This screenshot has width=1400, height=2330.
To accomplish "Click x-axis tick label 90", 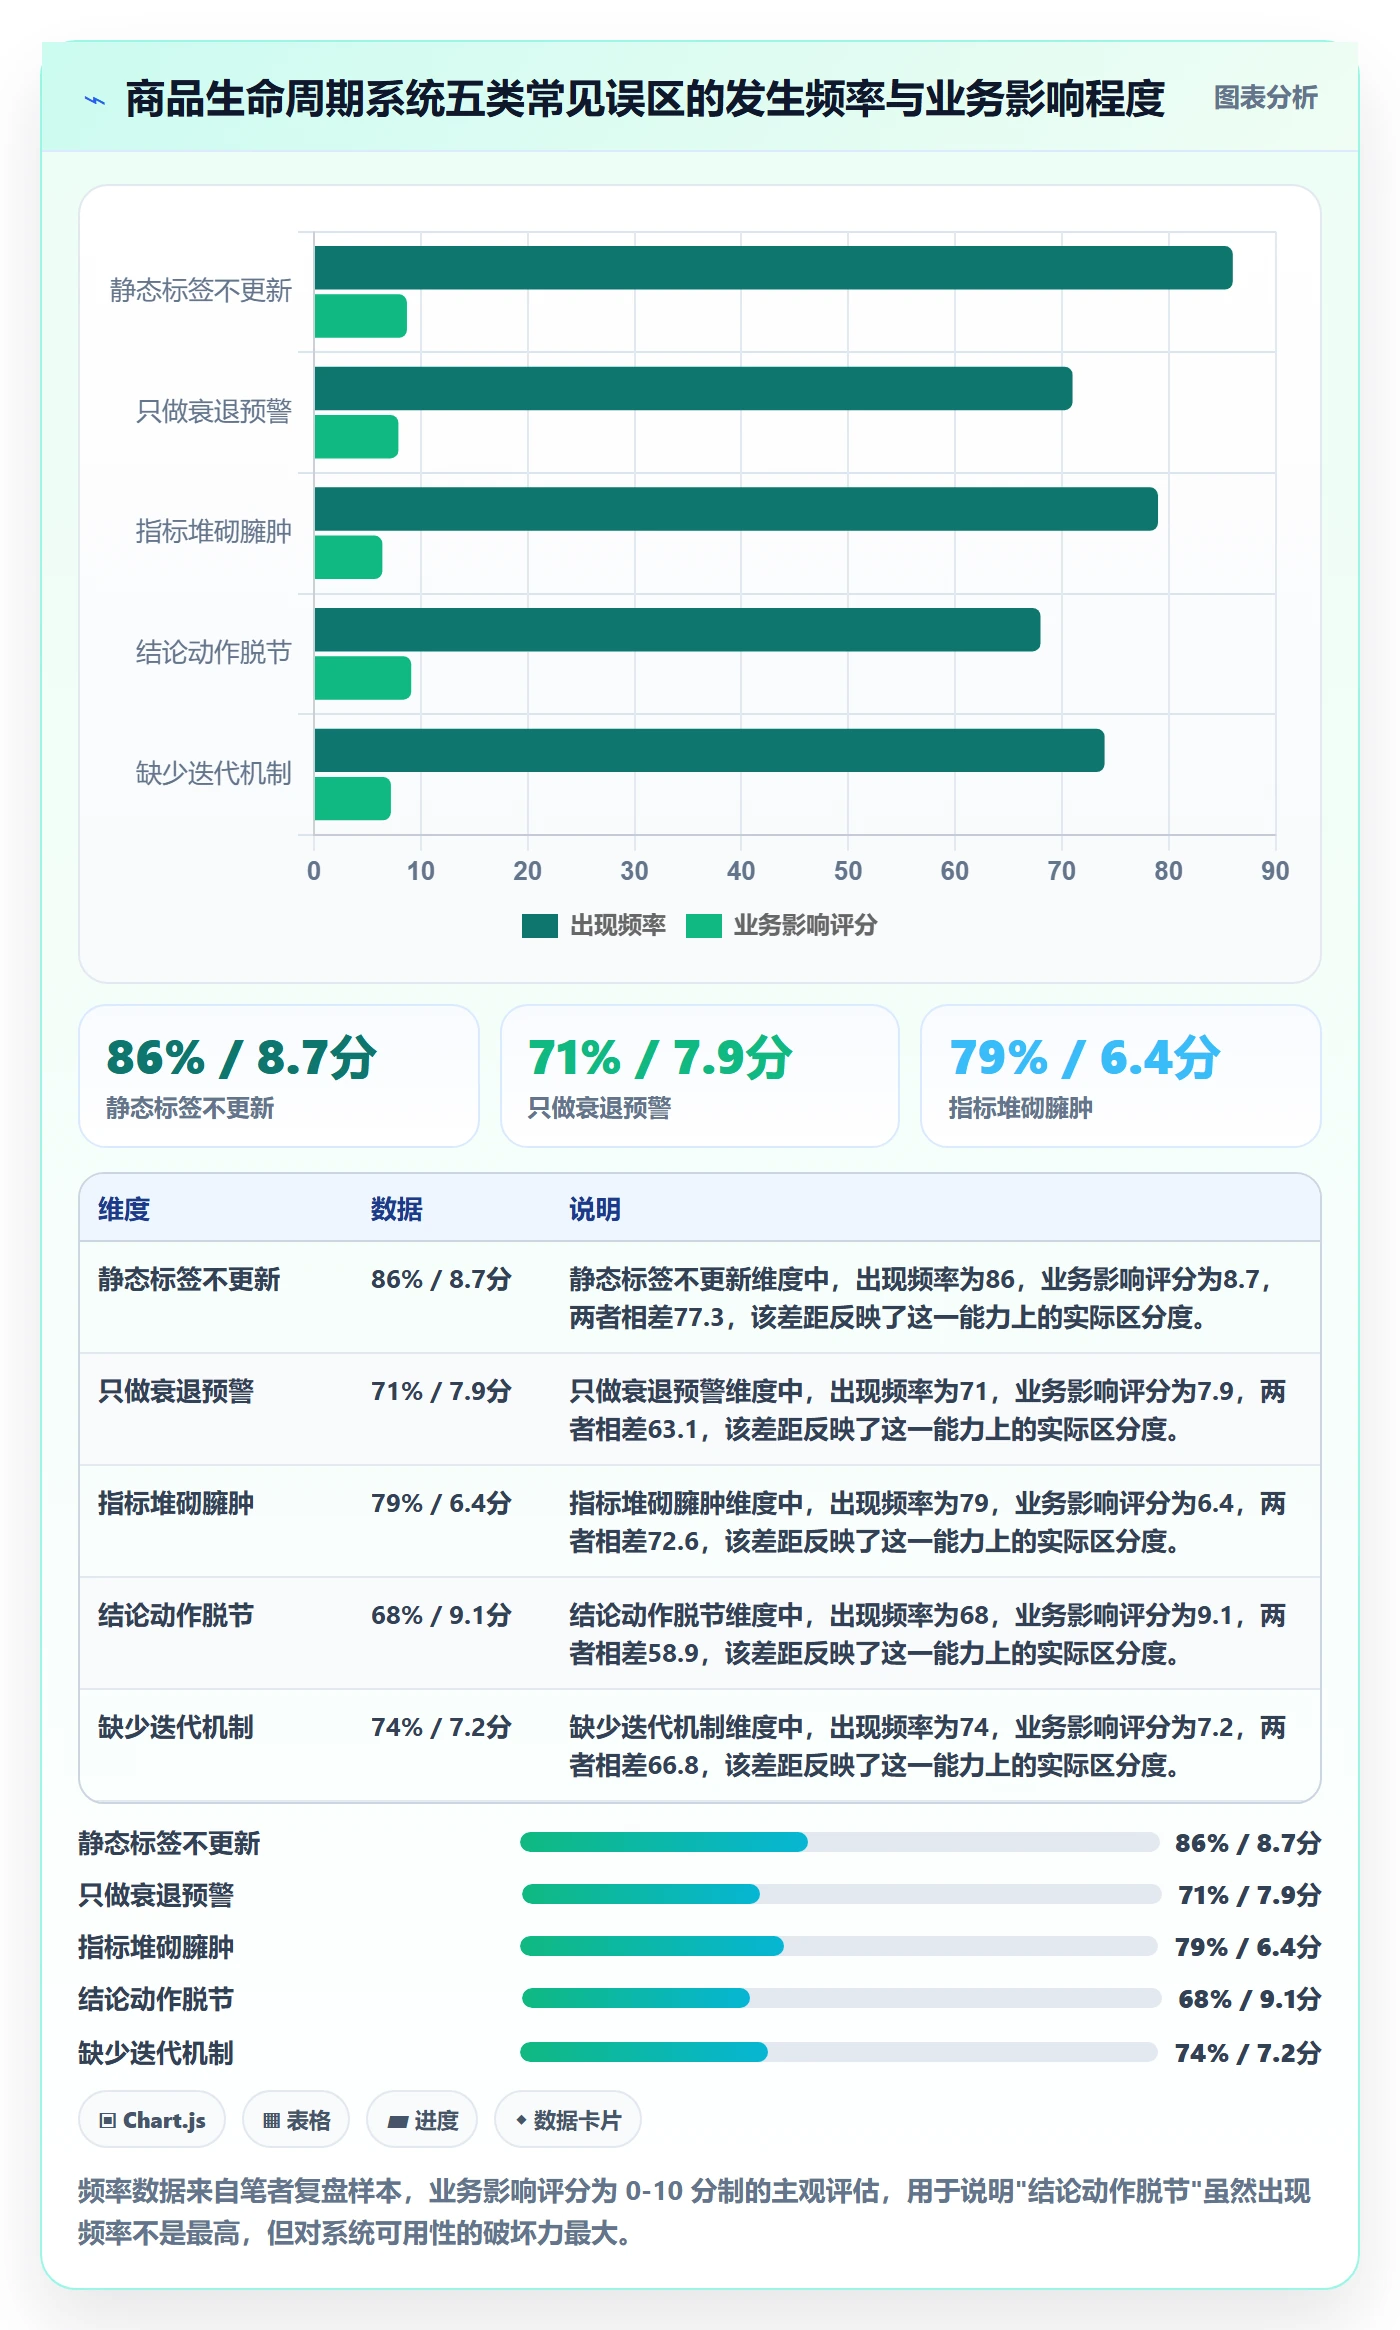I will click(x=1275, y=871).
